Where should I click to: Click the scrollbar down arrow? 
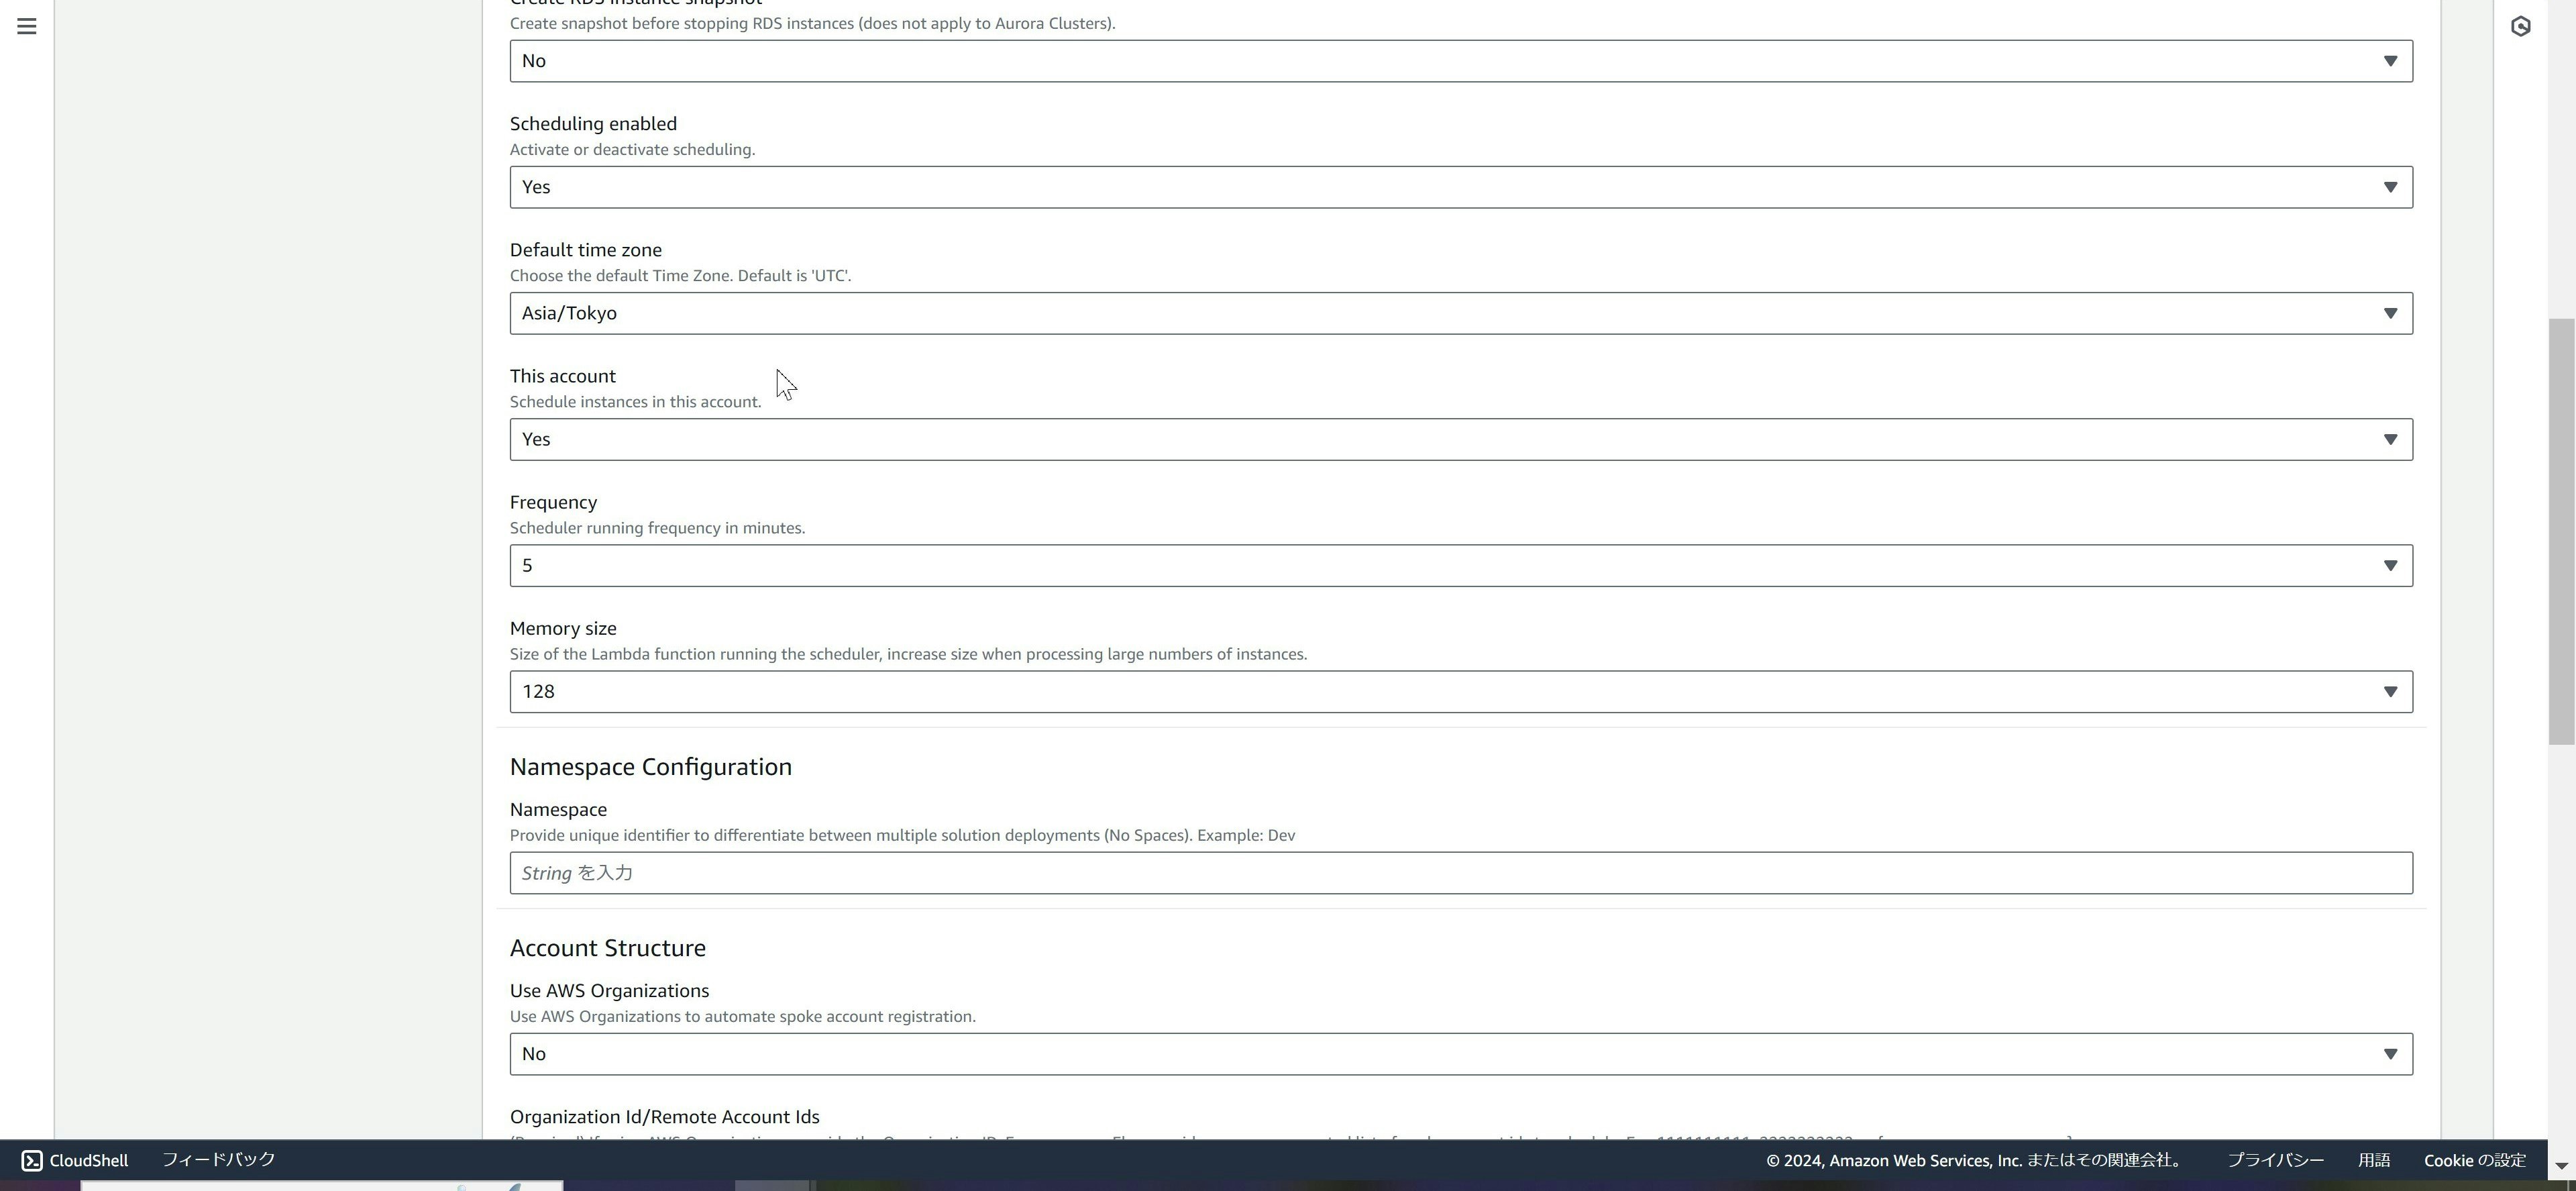(x=2561, y=1166)
